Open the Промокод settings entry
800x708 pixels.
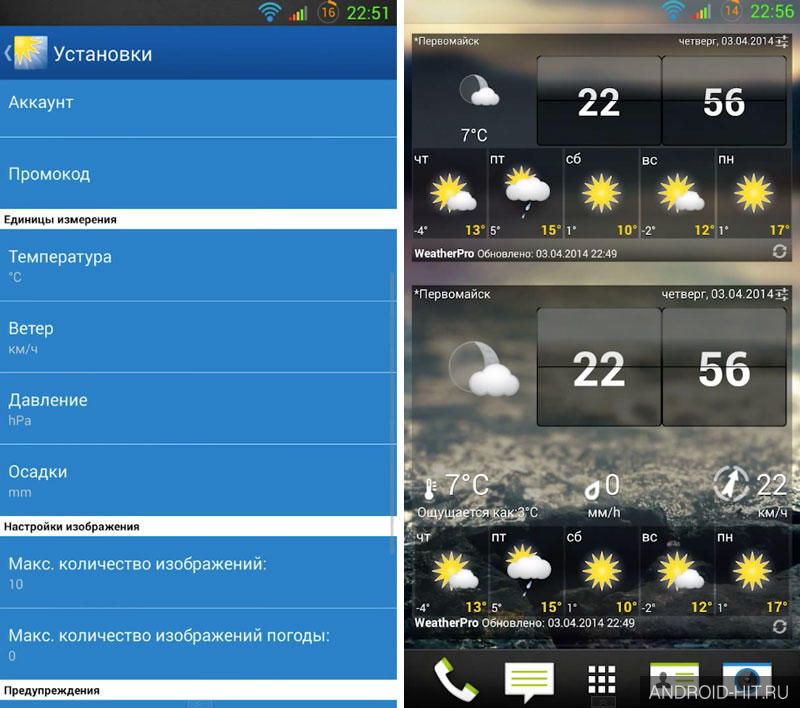click(198, 173)
